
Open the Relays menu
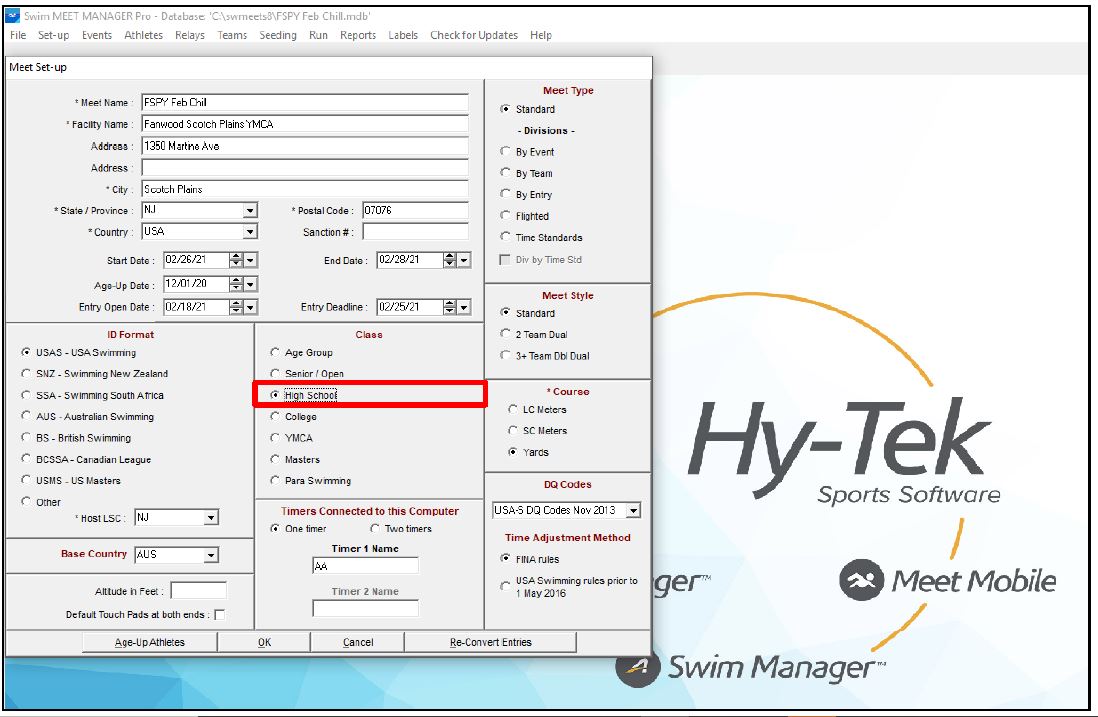[x=190, y=35]
